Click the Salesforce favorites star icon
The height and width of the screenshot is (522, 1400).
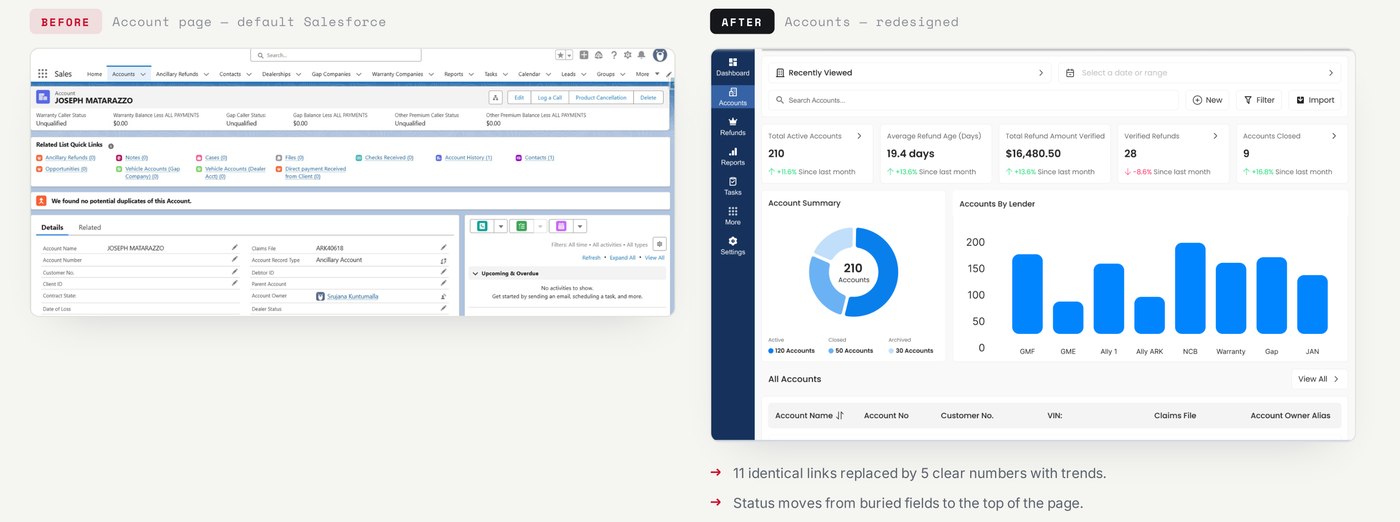[561, 56]
